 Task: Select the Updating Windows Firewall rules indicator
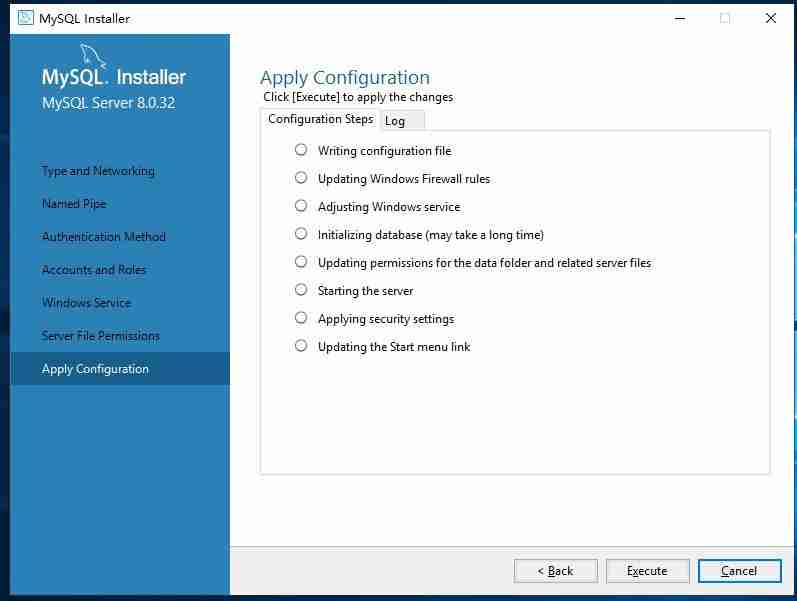[301, 178]
